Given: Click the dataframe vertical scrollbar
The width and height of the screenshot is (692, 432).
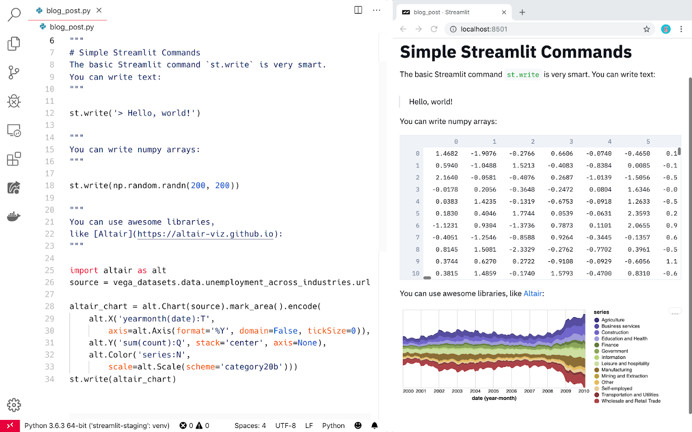Looking at the screenshot, I should pyautogui.click(x=679, y=151).
